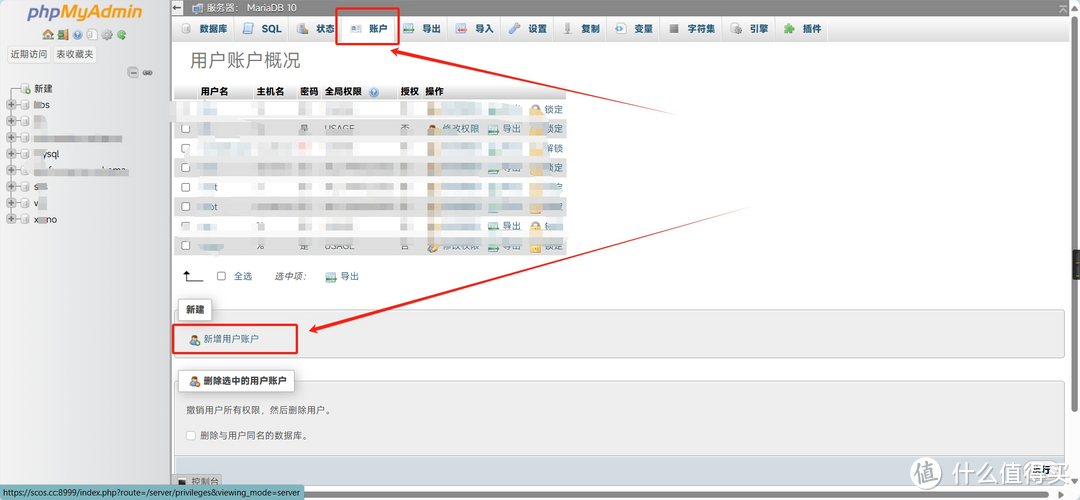
Task: Switch to the SQL tab
Action: click(262, 29)
